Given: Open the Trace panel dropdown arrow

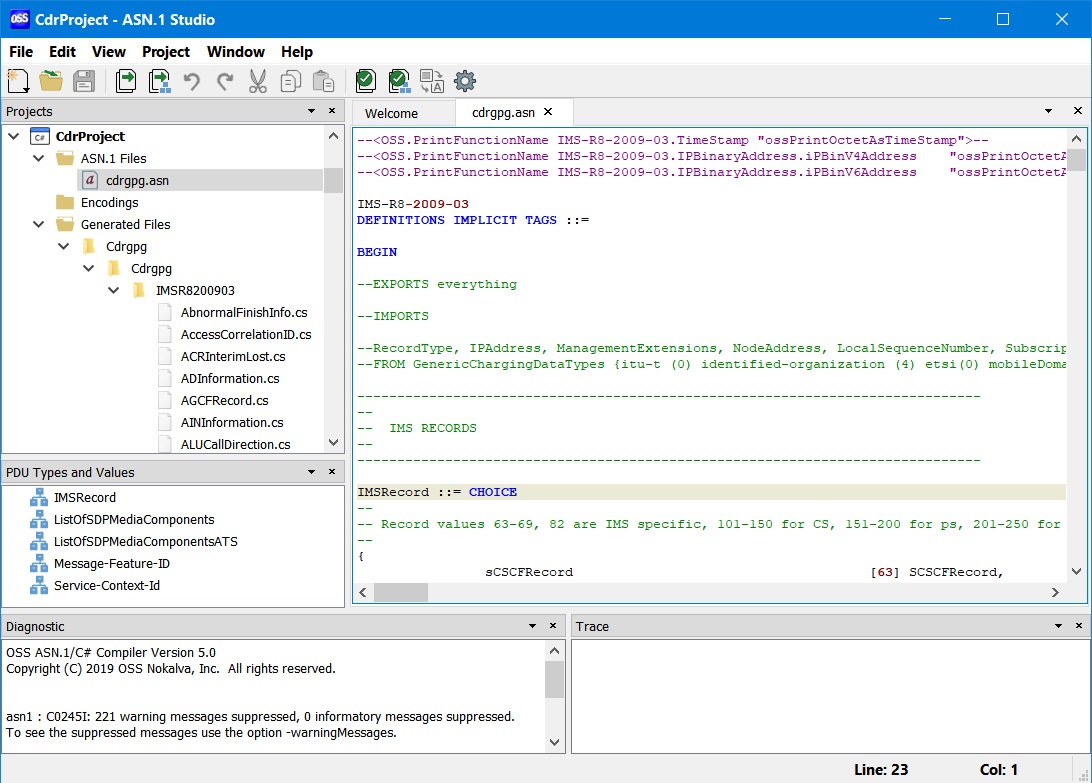Looking at the screenshot, I should pyautogui.click(x=1058, y=626).
